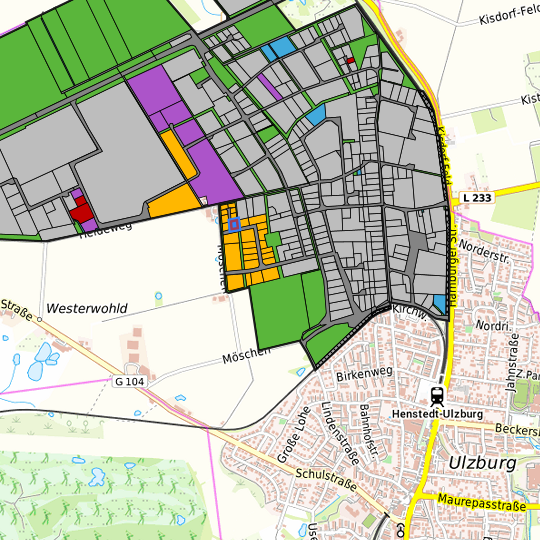Click the Norderstr. street label
This screenshot has width=540, height=540.
click(484, 252)
